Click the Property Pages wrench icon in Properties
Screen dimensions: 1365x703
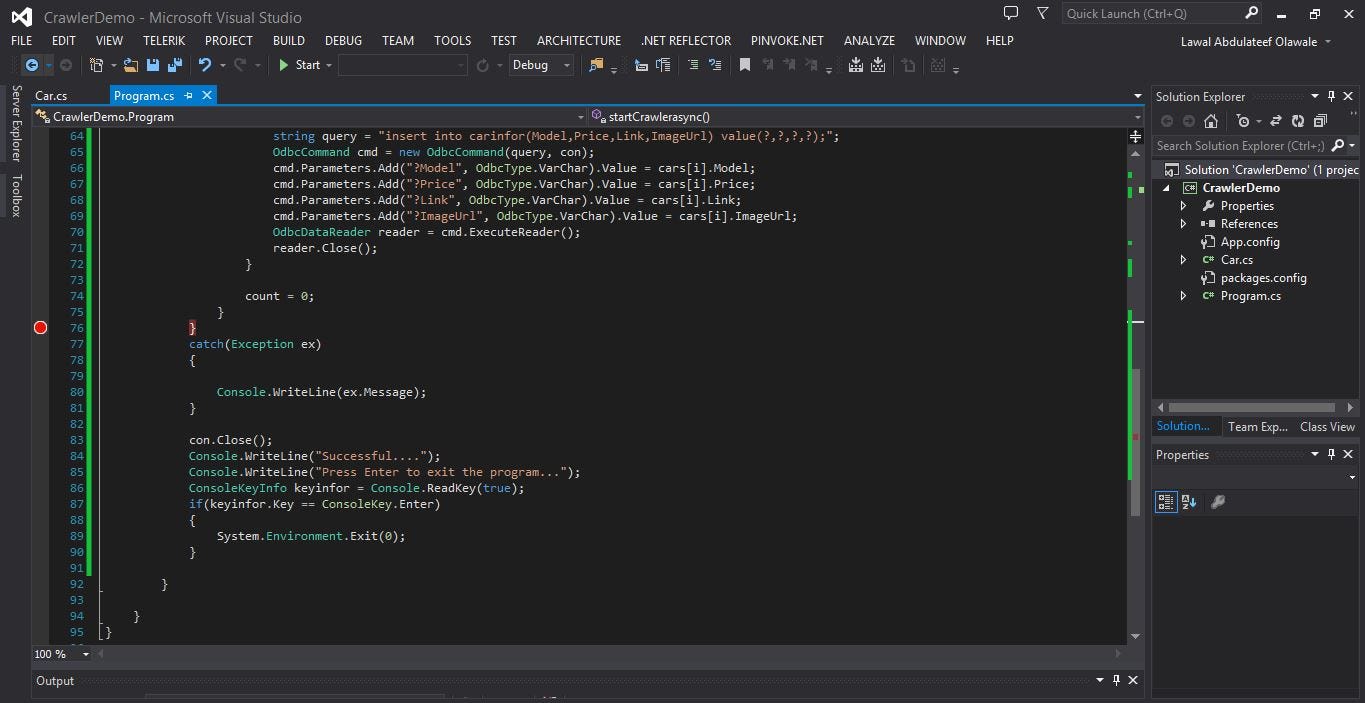1218,502
